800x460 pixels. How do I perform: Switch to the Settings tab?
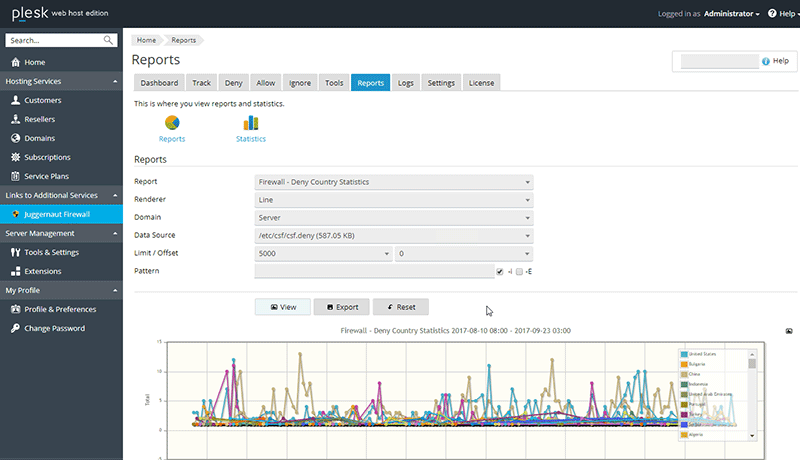441,83
